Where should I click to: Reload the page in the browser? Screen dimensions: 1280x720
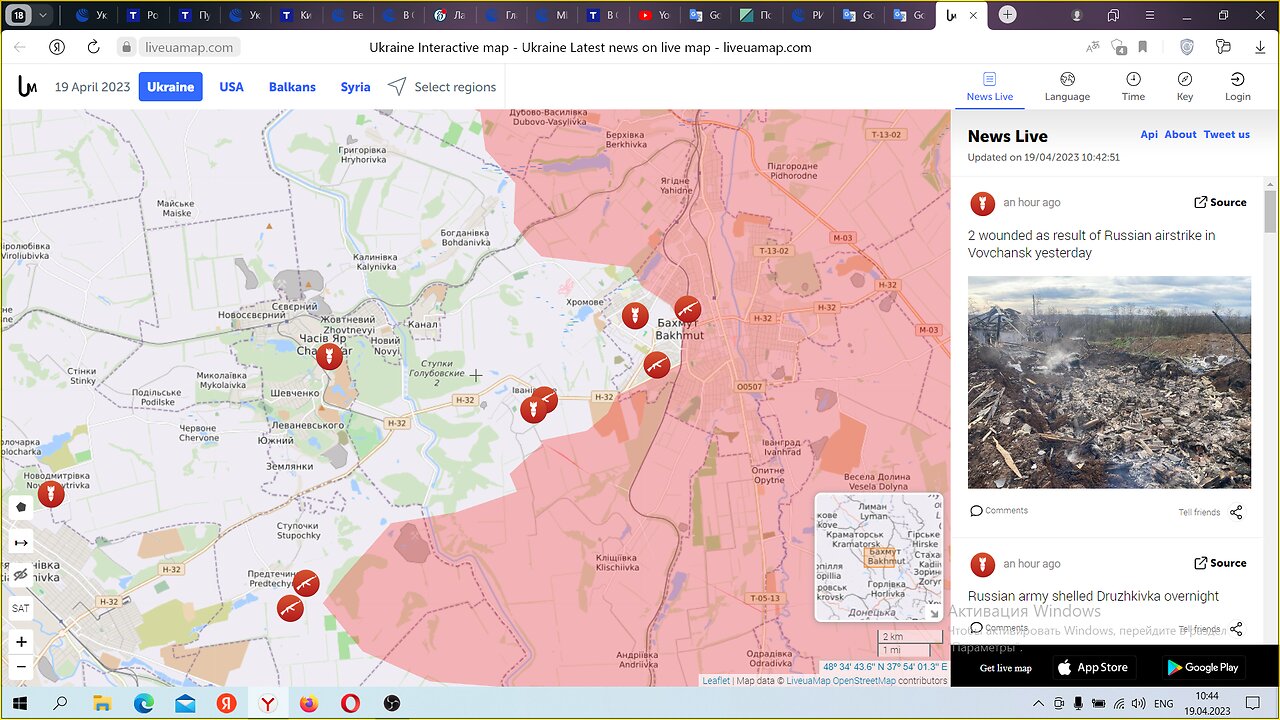[x=93, y=47]
